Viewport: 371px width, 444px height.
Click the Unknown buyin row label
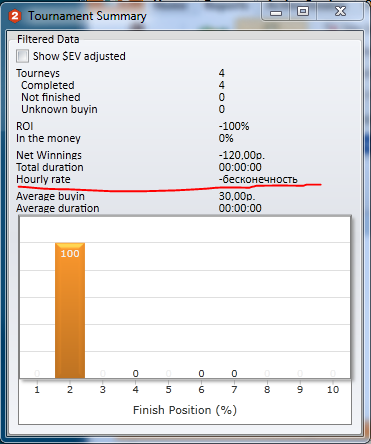tap(59, 109)
